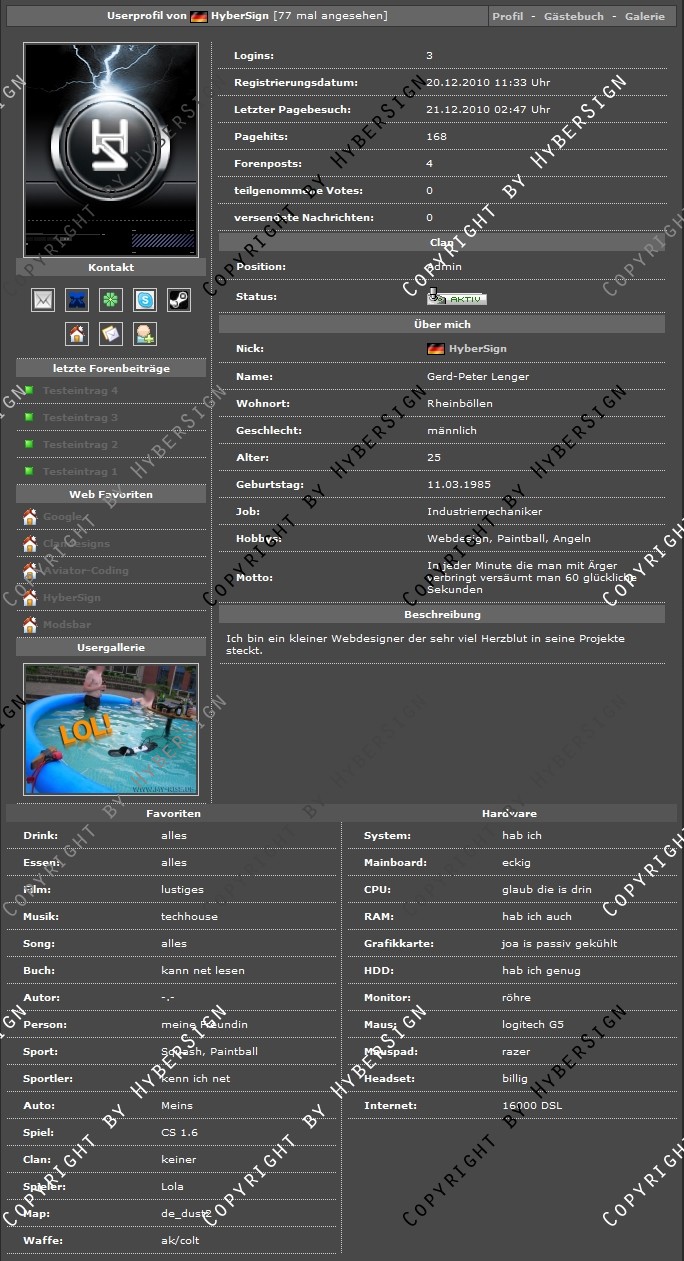Screen dimensions: 684x1261
Task: Click the Buch value kann net lesen
Action: click(x=203, y=970)
